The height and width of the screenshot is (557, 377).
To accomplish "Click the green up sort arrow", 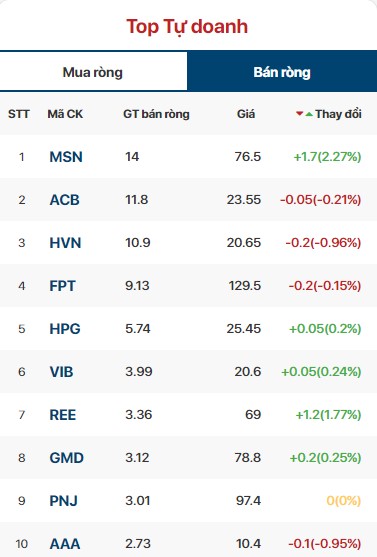I will click(309, 114).
